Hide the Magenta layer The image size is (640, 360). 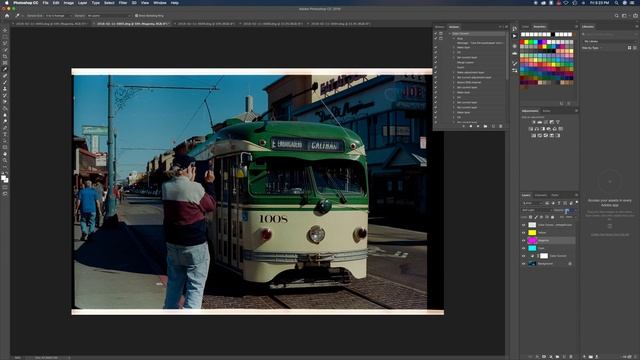[x=524, y=240]
